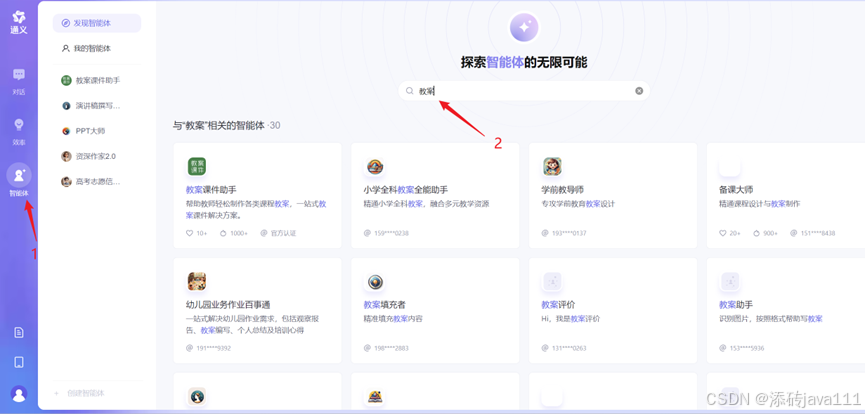The width and height of the screenshot is (865, 414).
Task: Click the flame 1000+ icon on 教案课件助手 card
Action: 223,233
